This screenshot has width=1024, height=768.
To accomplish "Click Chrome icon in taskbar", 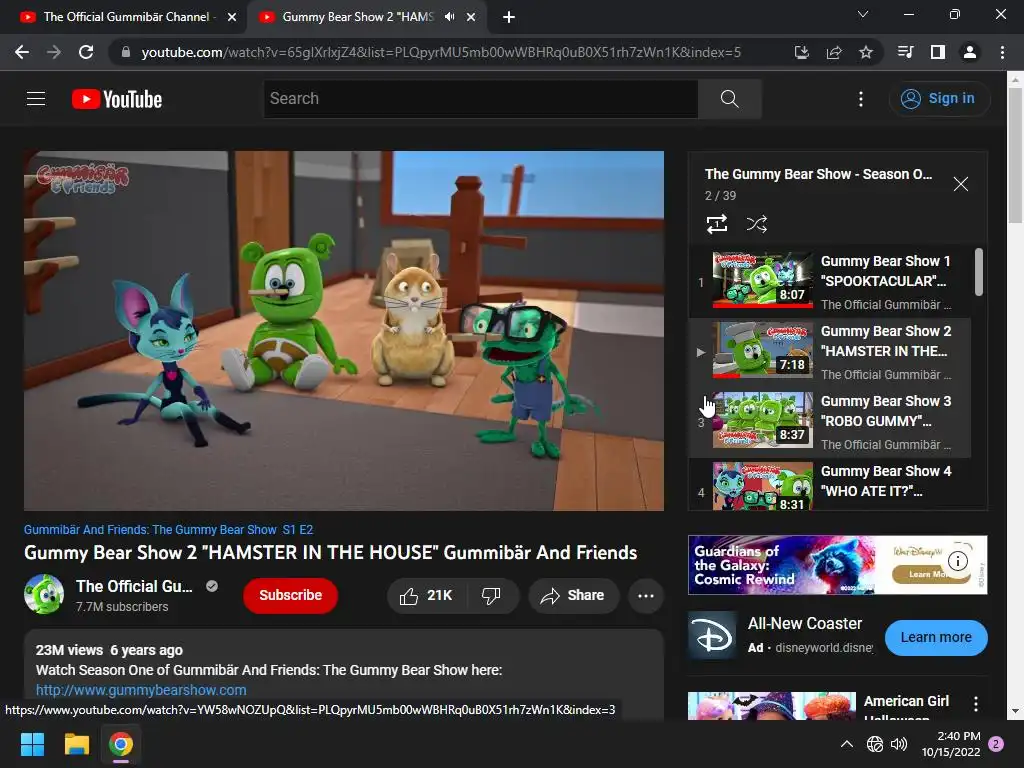I will (121, 744).
